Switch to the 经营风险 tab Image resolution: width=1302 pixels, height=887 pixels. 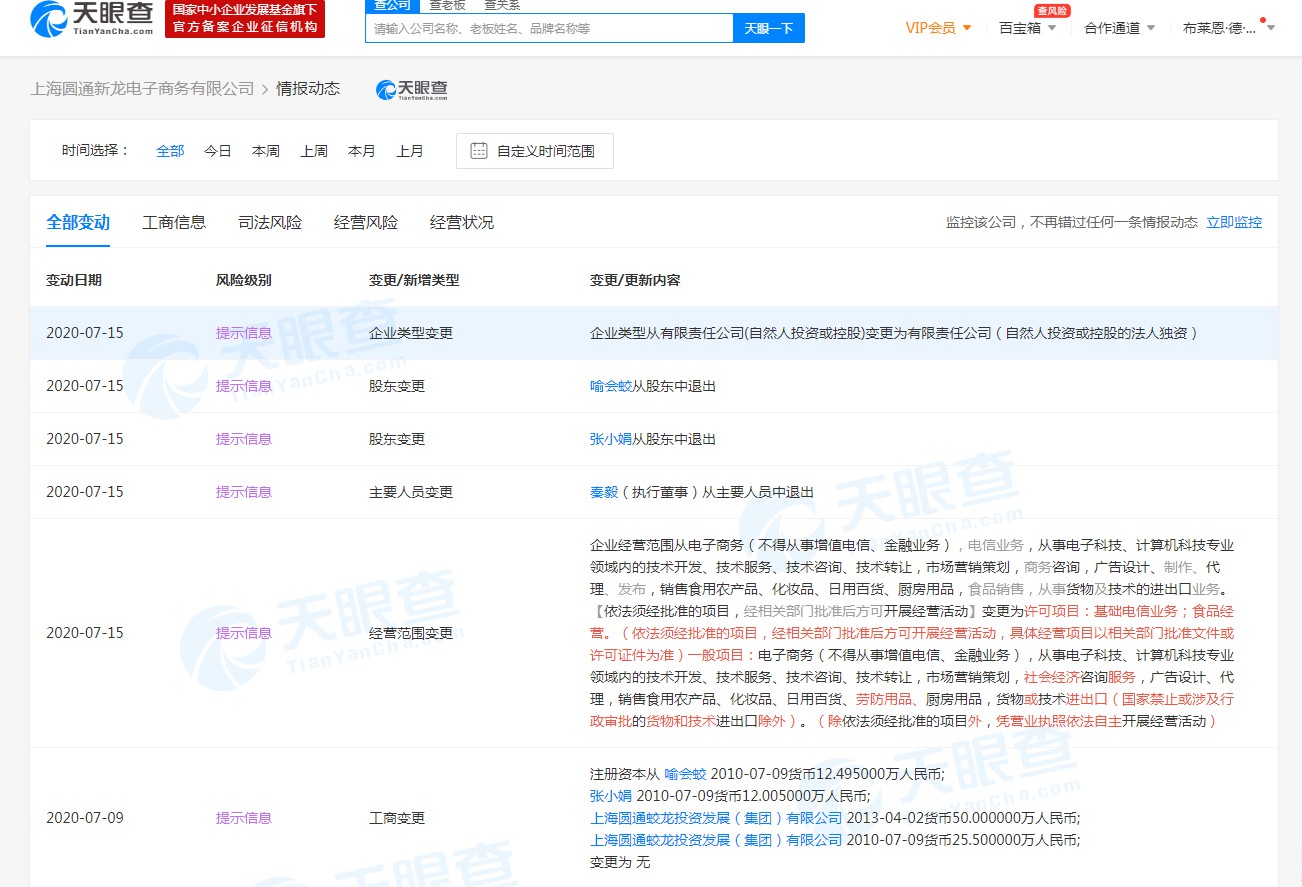click(x=366, y=222)
